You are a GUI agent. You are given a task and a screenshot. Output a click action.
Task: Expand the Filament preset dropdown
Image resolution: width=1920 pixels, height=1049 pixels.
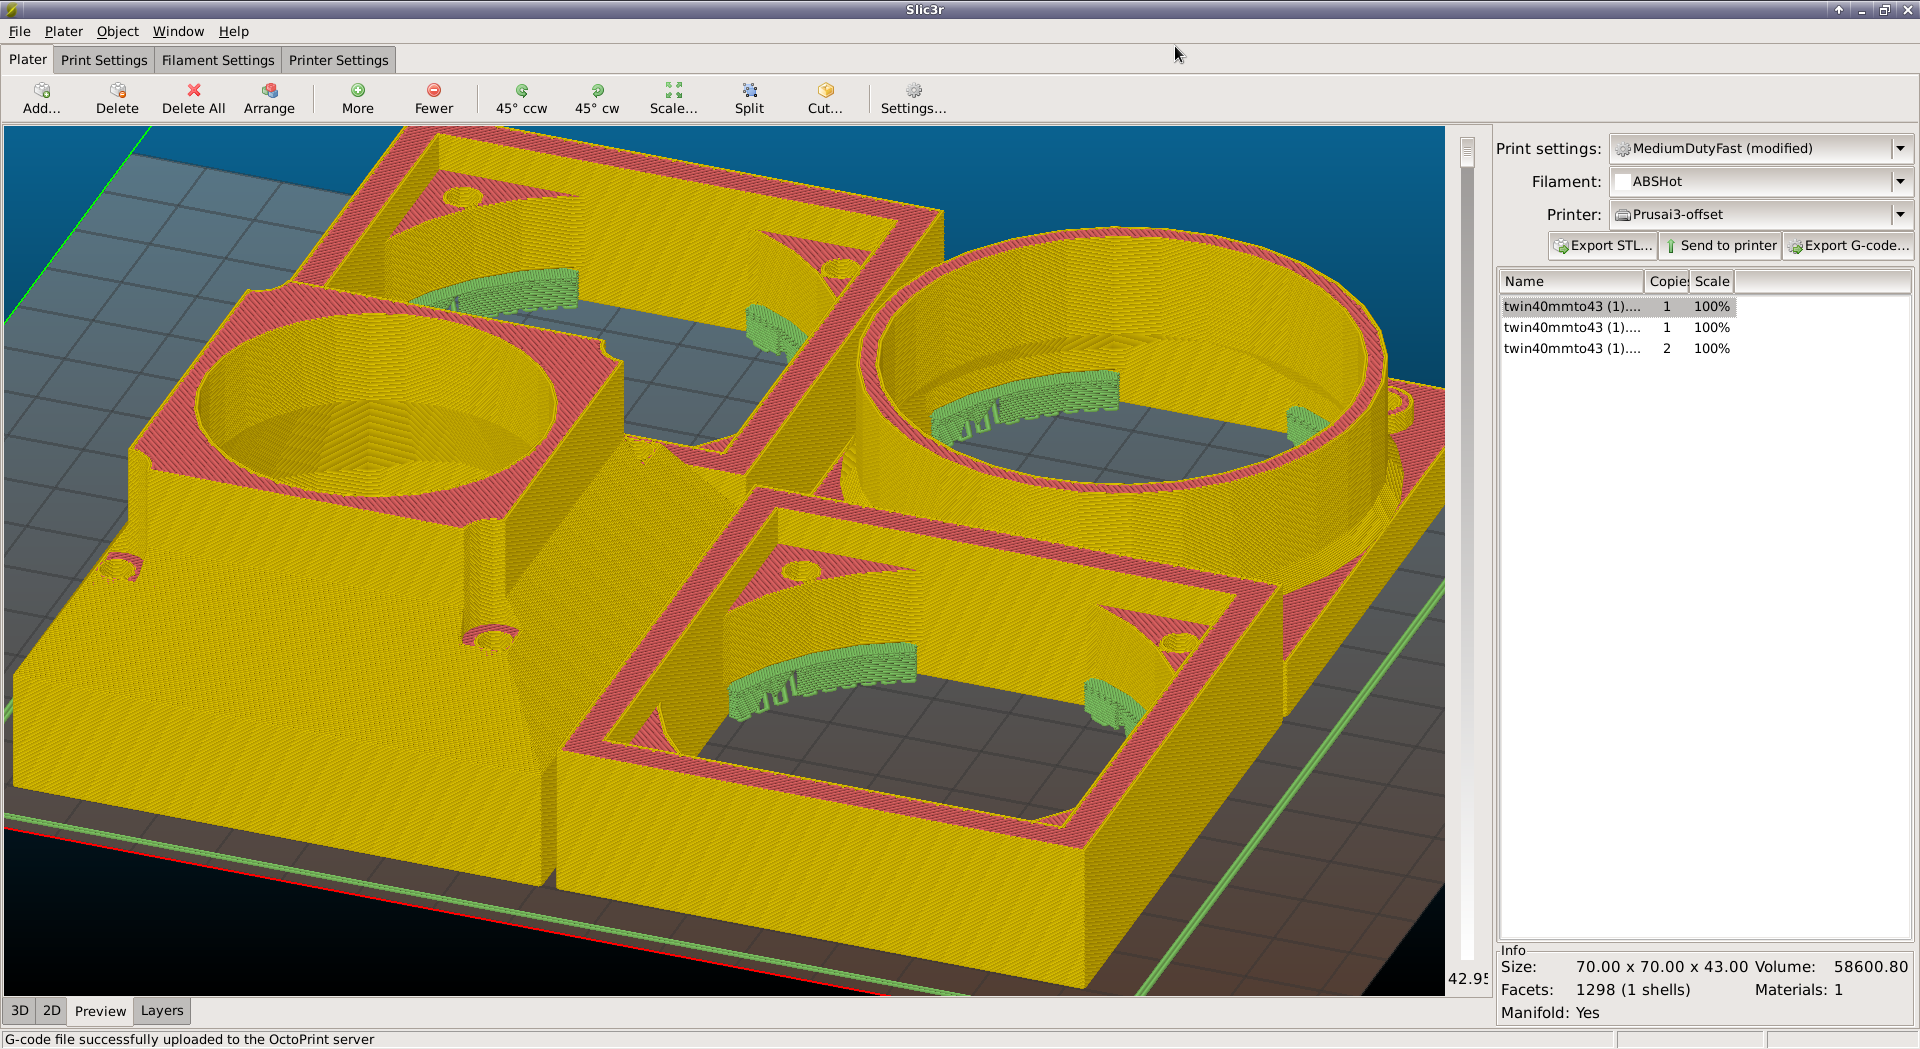(1899, 182)
